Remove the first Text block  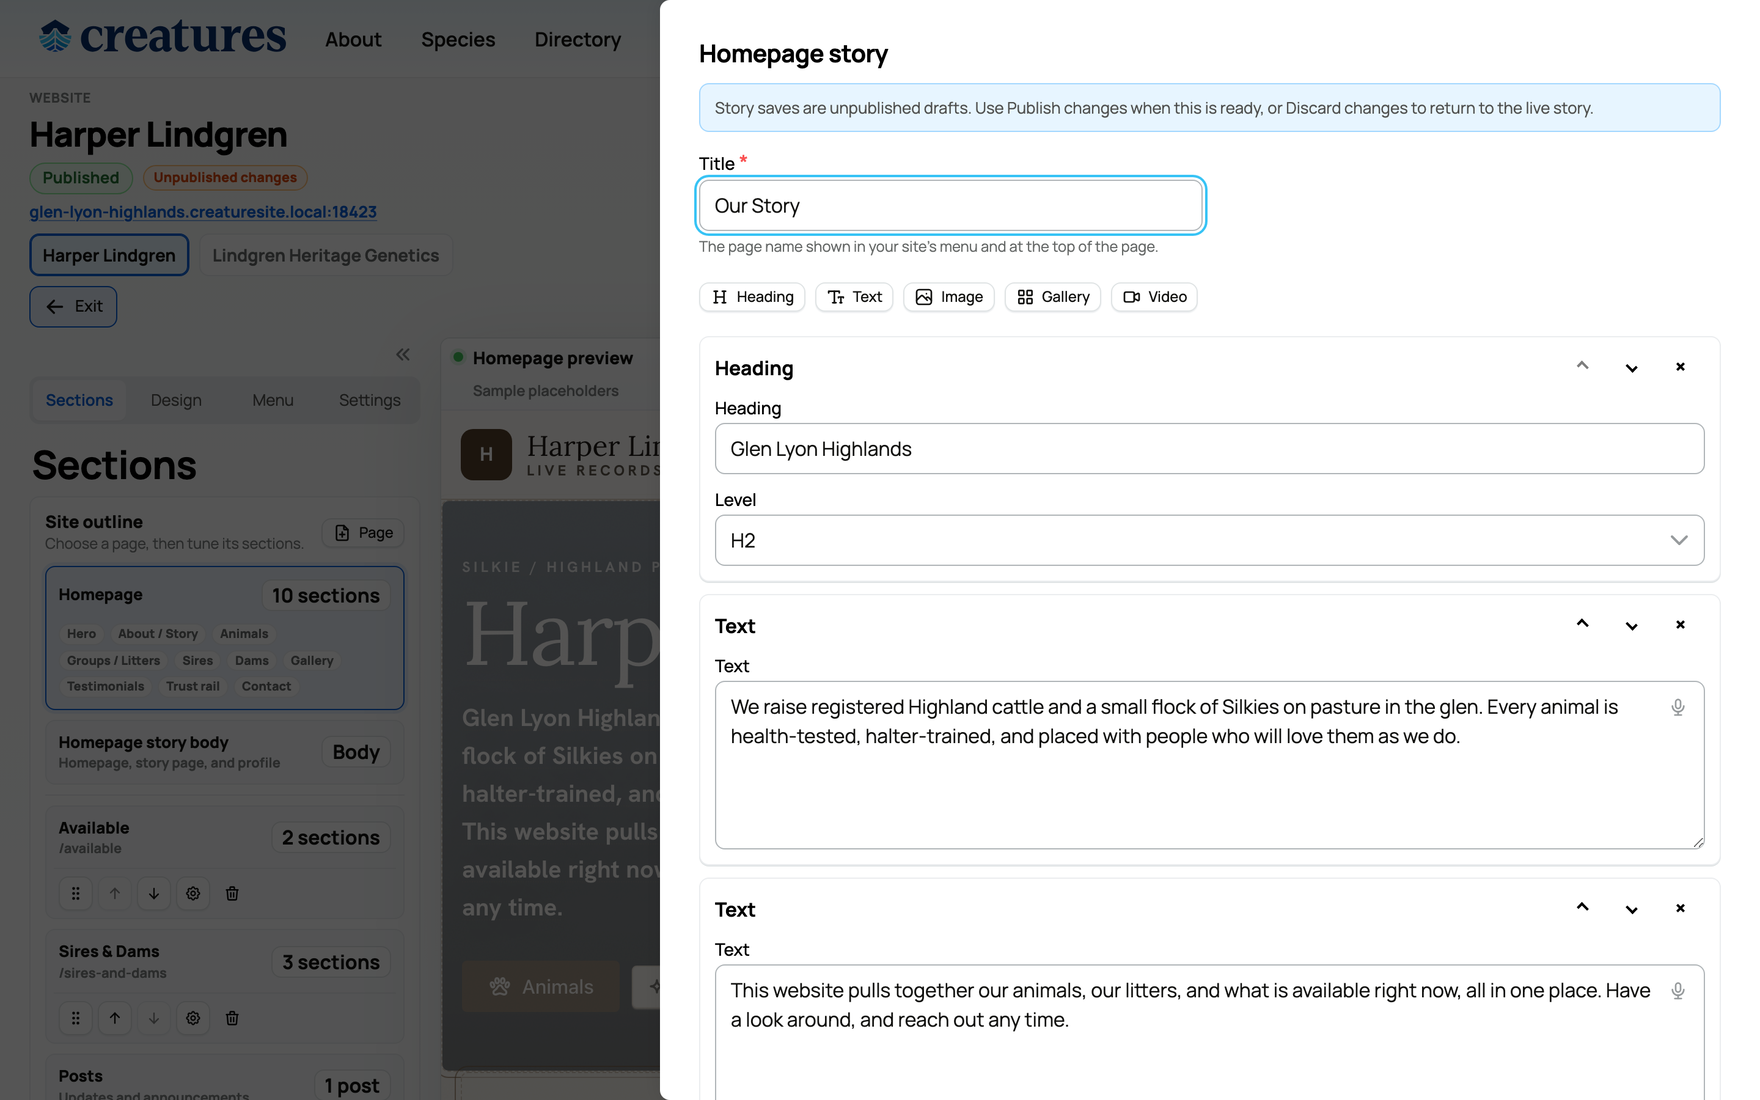point(1680,625)
